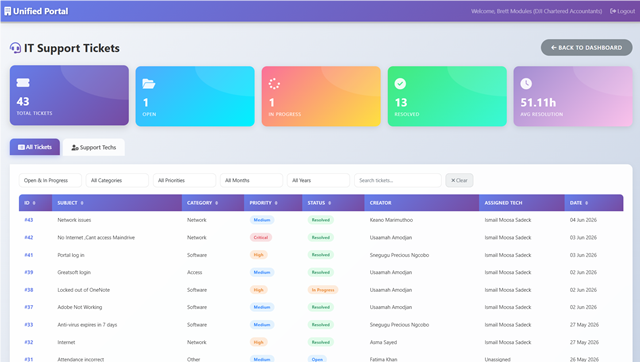Click the ticket icon on Total Tickets card

tap(23, 83)
